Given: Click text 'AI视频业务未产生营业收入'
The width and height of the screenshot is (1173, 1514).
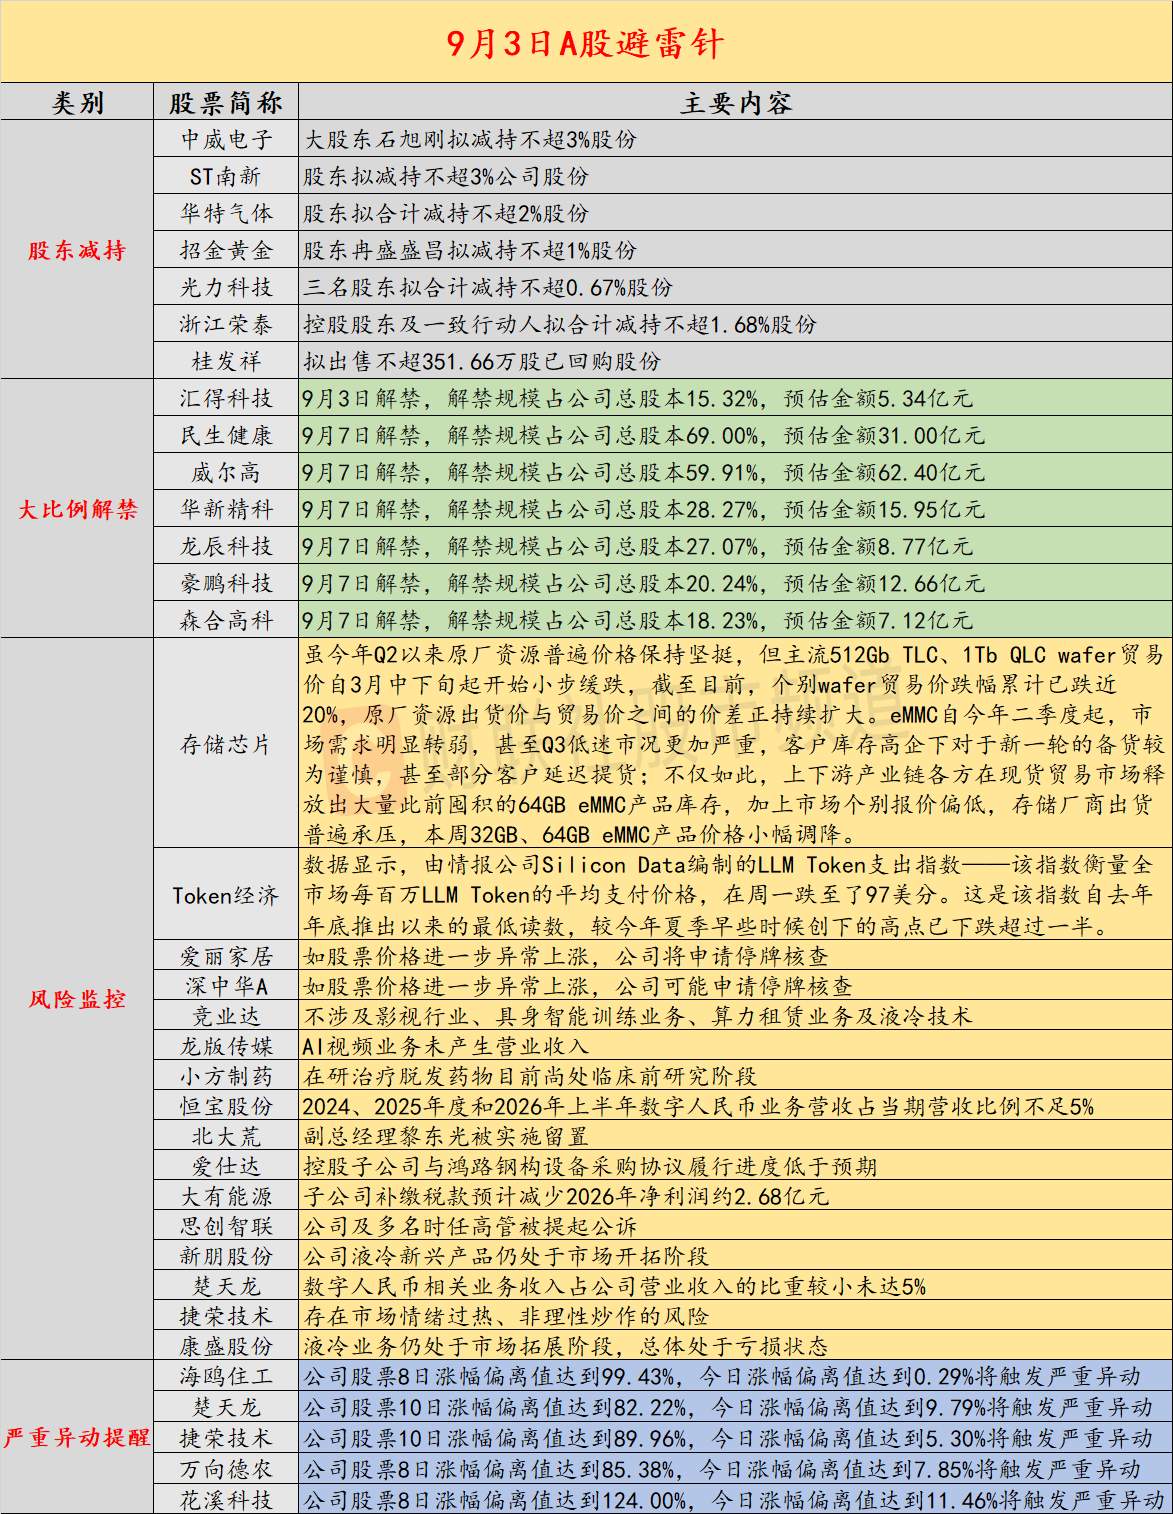Looking at the screenshot, I should point(446,1047).
